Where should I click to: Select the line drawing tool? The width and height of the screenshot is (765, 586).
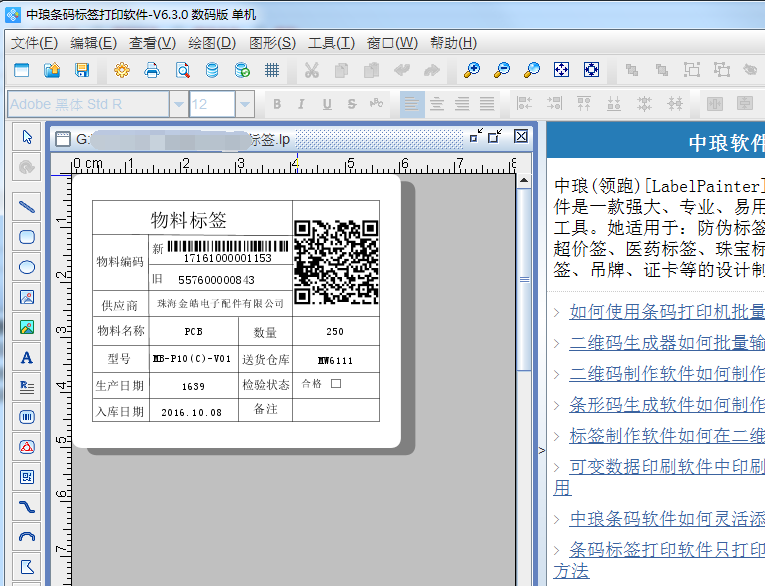pos(27,207)
